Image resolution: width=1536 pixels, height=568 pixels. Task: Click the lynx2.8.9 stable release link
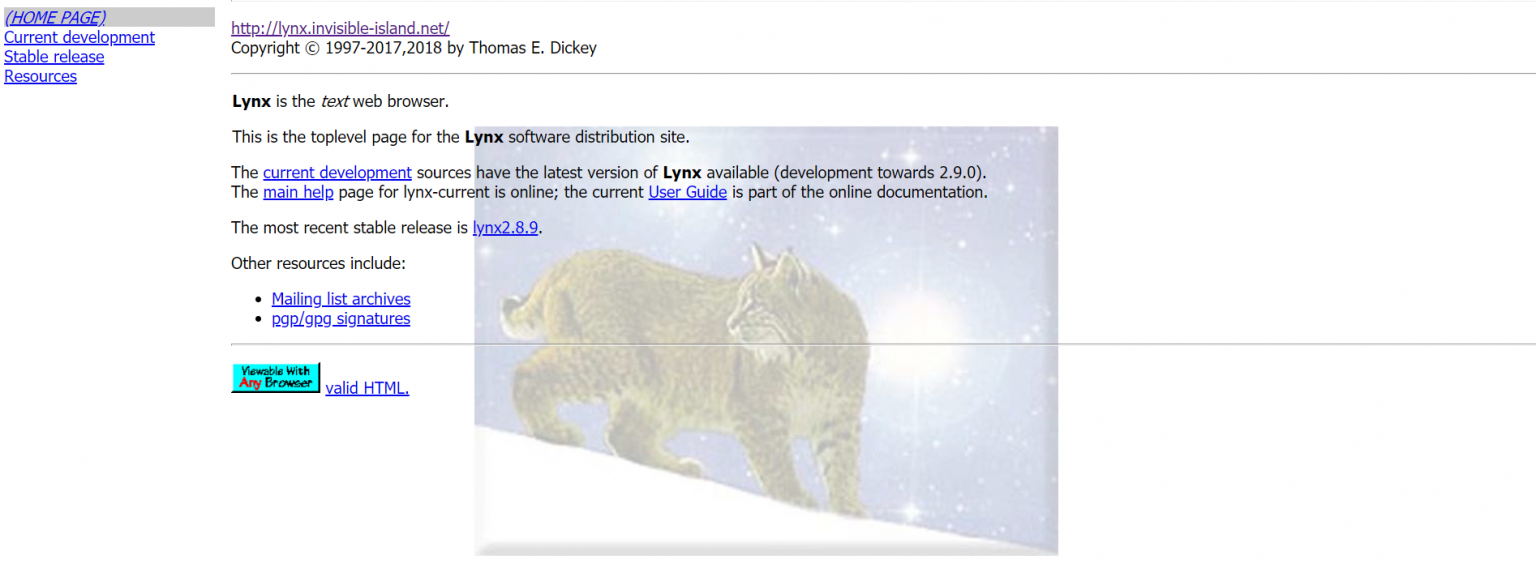(x=506, y=227)
